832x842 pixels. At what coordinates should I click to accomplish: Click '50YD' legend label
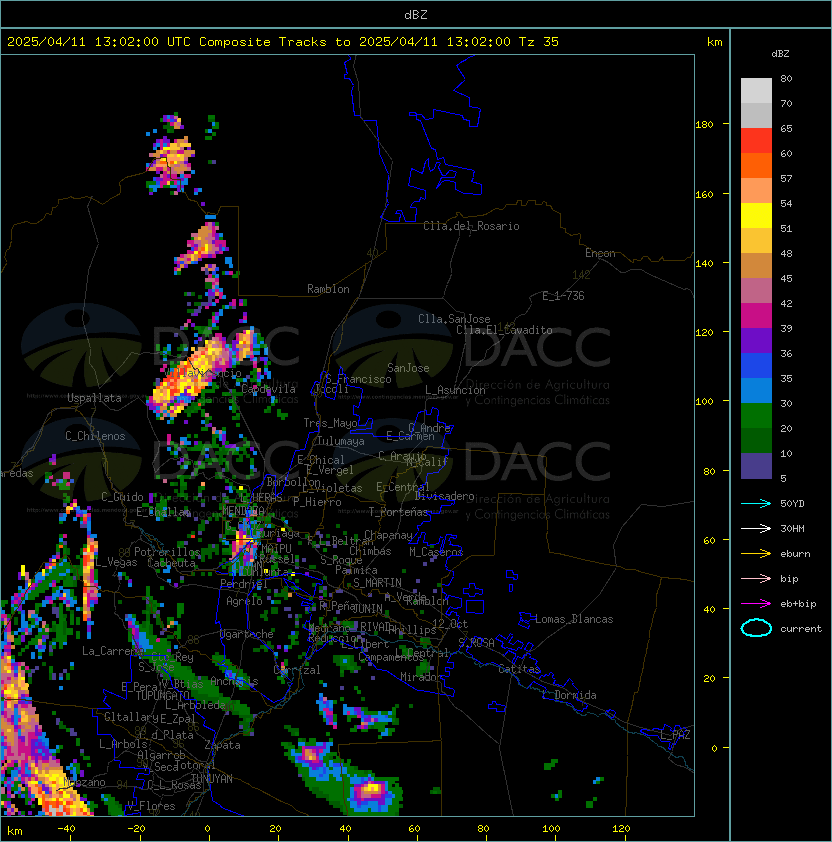(x=792, y=504)
